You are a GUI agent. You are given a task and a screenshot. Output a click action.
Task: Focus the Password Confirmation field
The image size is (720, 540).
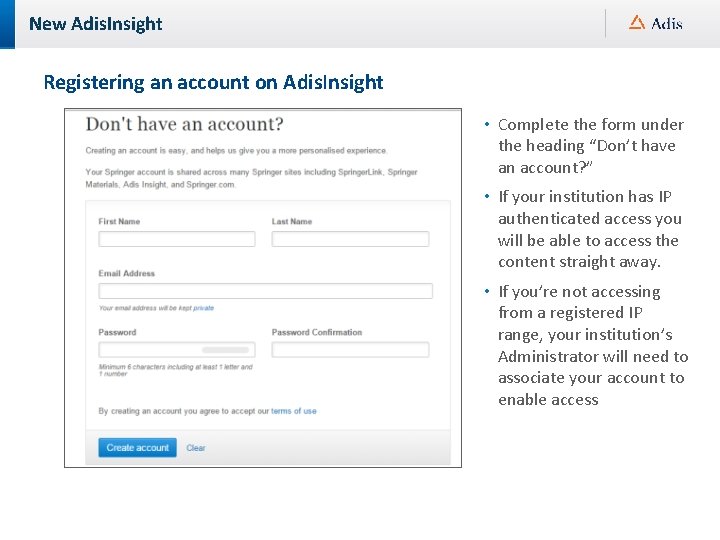coord(350,350)
